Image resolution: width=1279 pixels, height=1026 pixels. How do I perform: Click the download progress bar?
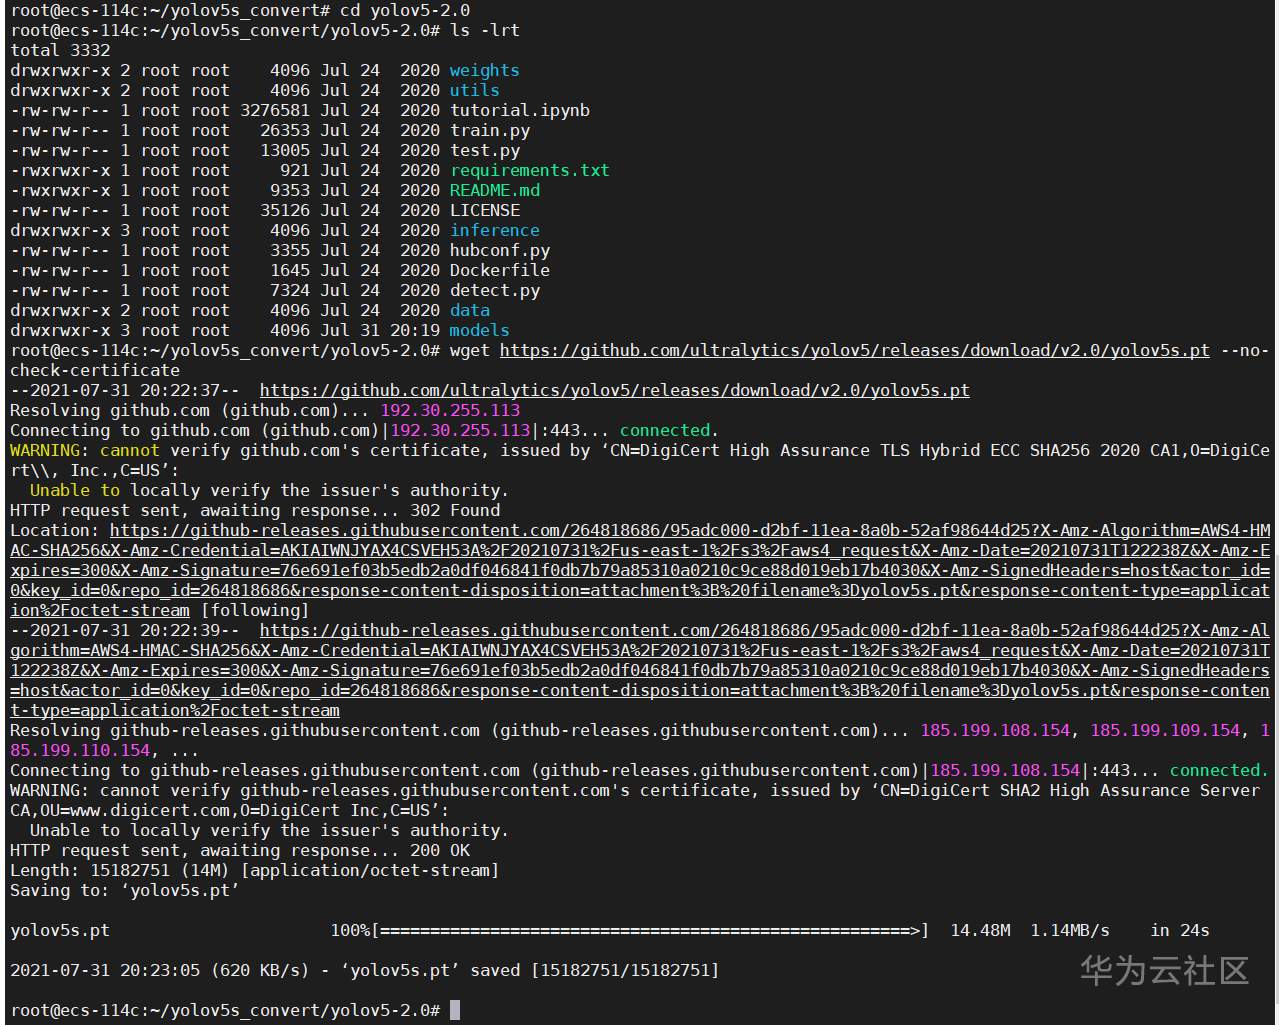649,930
